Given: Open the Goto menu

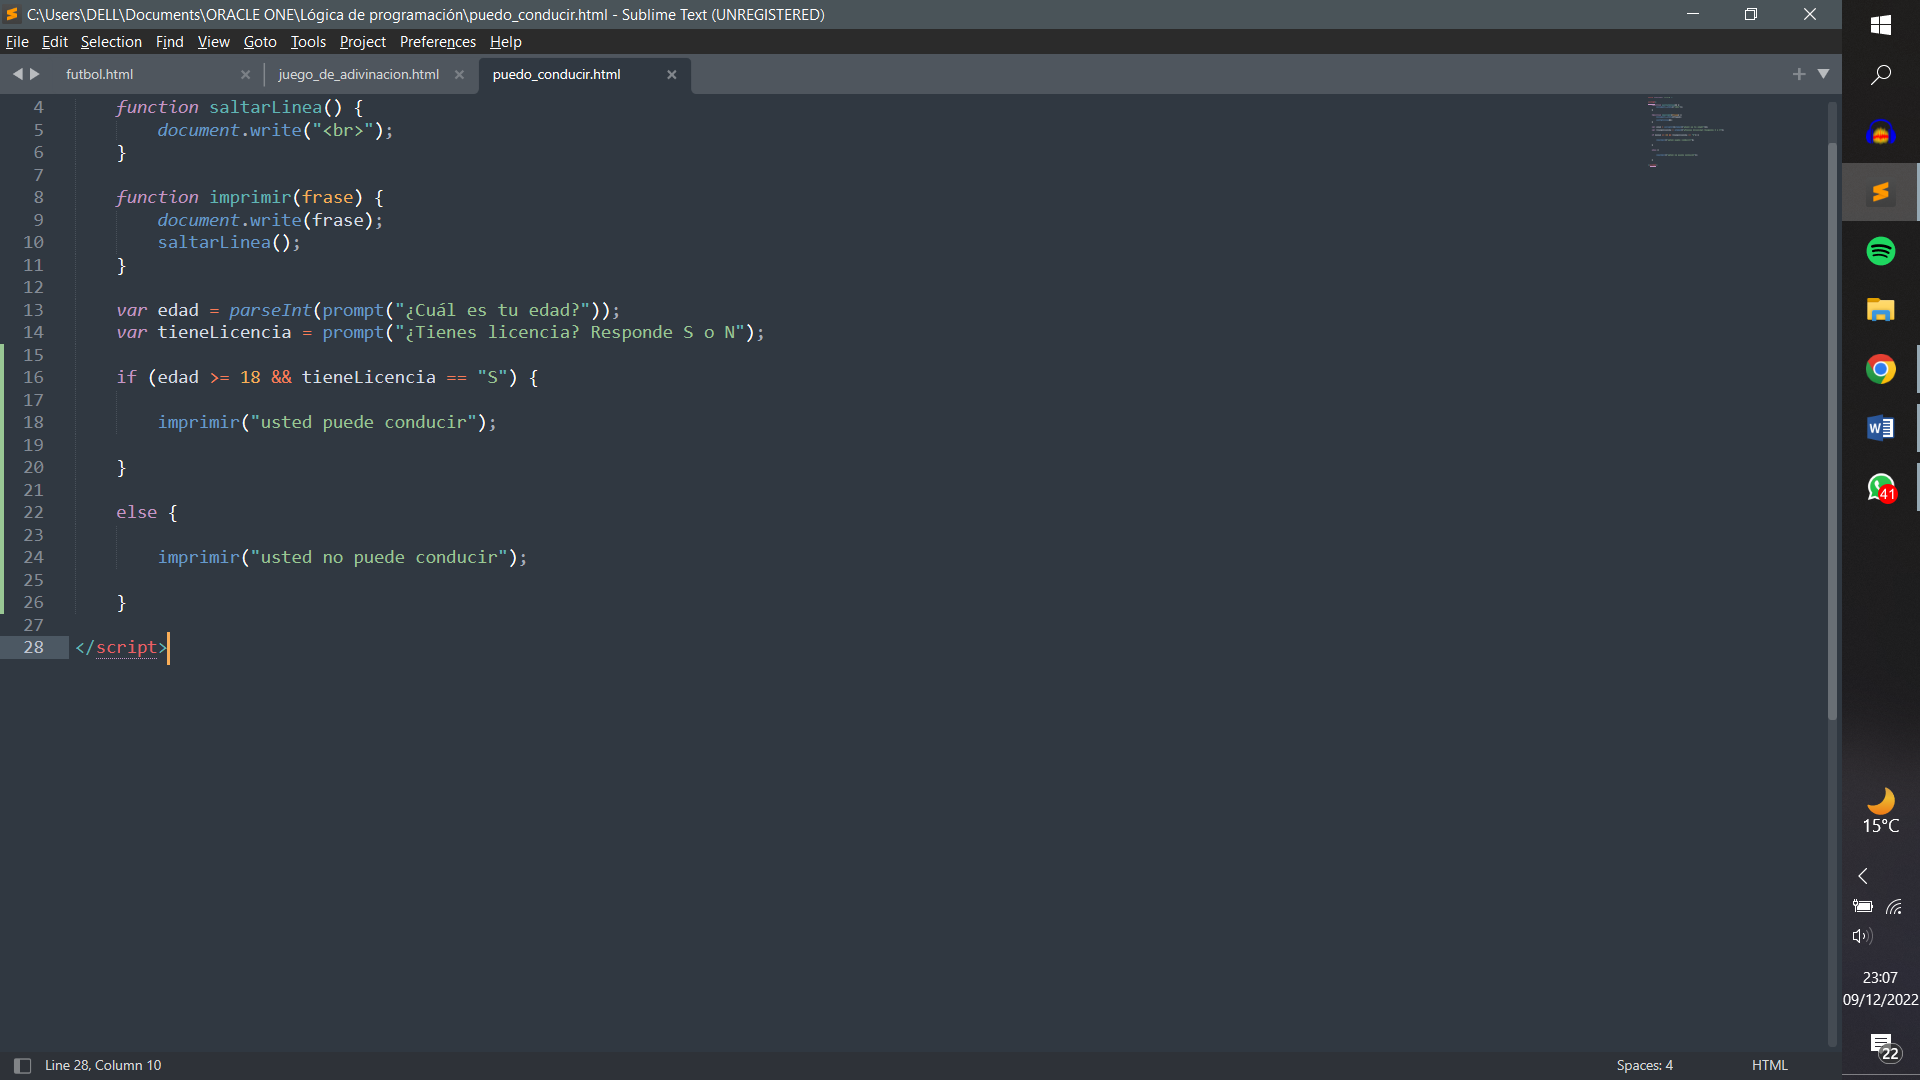Looking at the screenshot, I should [260, 42].
